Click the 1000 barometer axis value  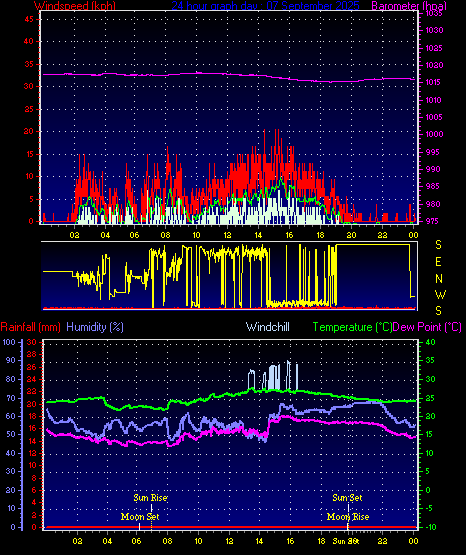point(434,134)
